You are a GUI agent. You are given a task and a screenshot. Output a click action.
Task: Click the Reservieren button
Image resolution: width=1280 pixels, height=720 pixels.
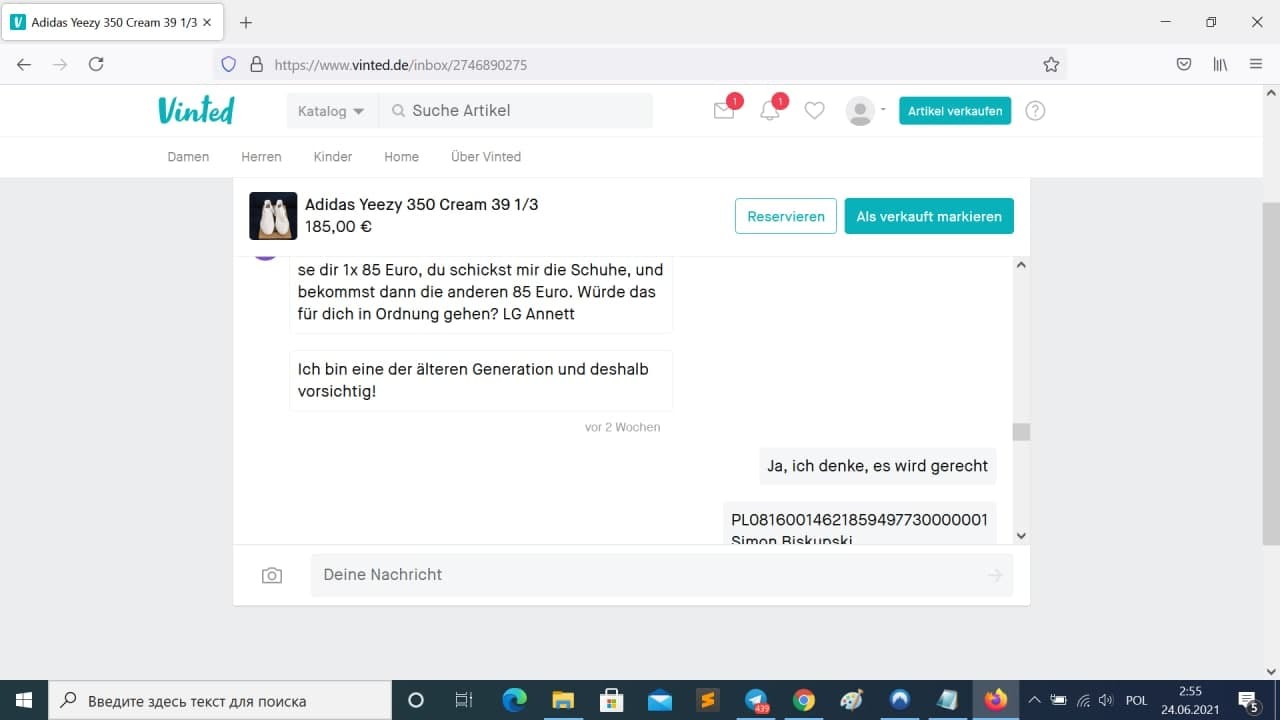(x=786, y=216)
